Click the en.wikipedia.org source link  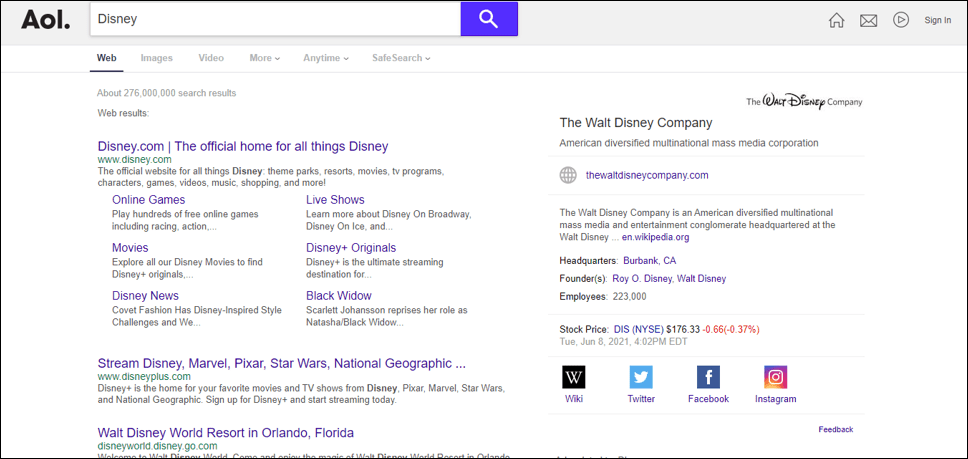[656, 237]
